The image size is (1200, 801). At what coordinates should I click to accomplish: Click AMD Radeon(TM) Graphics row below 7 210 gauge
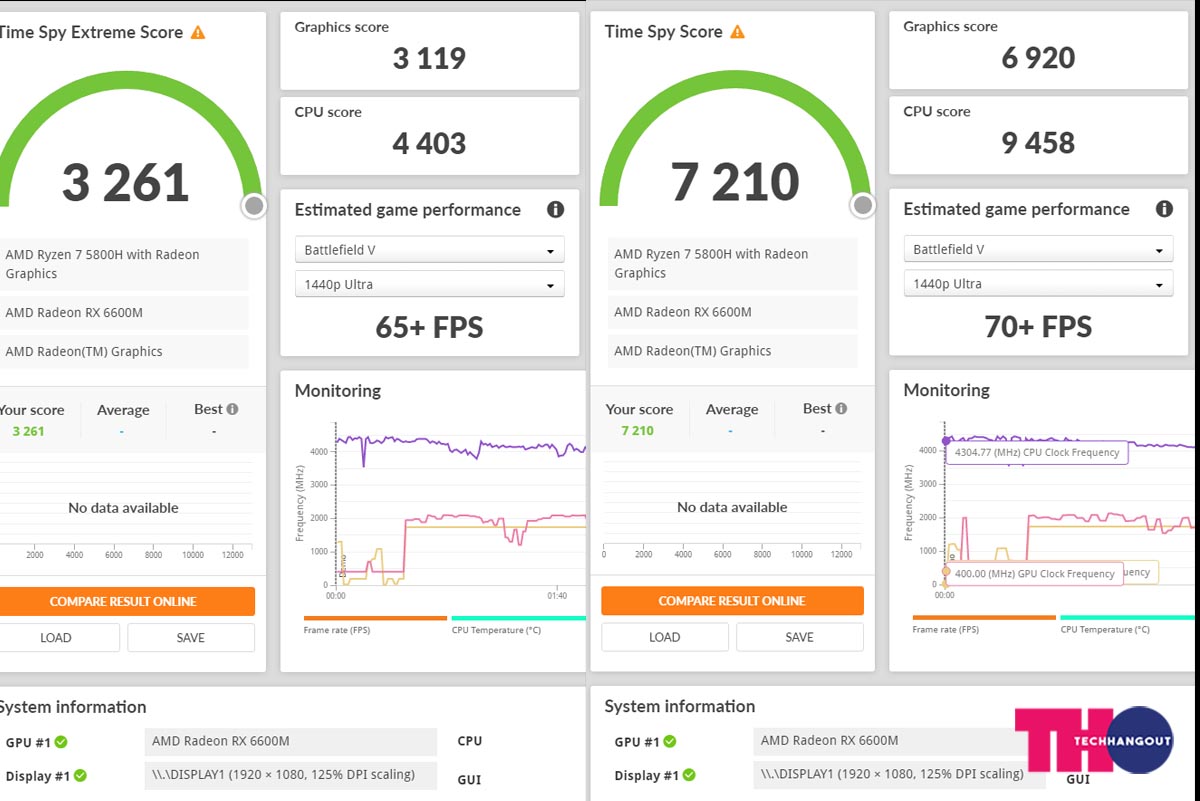pos(732,351)
